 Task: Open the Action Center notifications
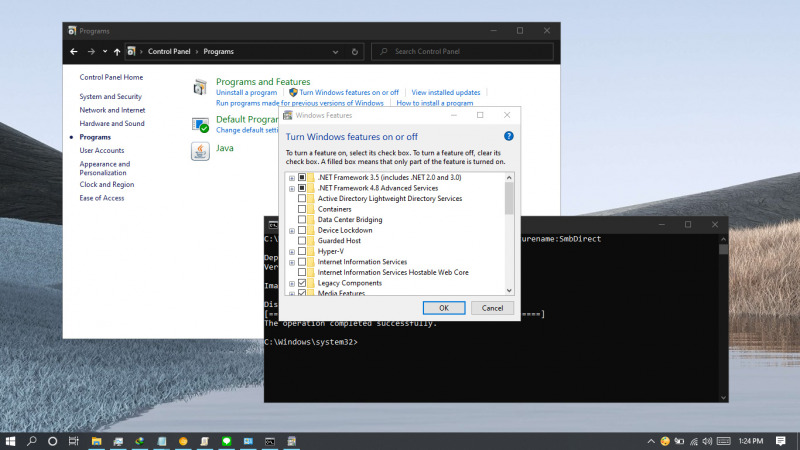[781, 441]
